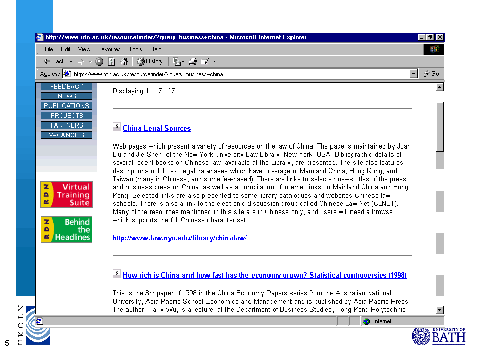The image size is (480, 360).
Task: Select the Publications sidebar button
Action: [x=67, y=106]
